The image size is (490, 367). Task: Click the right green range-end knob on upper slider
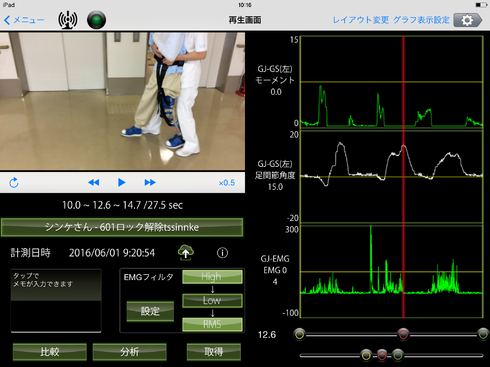point(483,334)
